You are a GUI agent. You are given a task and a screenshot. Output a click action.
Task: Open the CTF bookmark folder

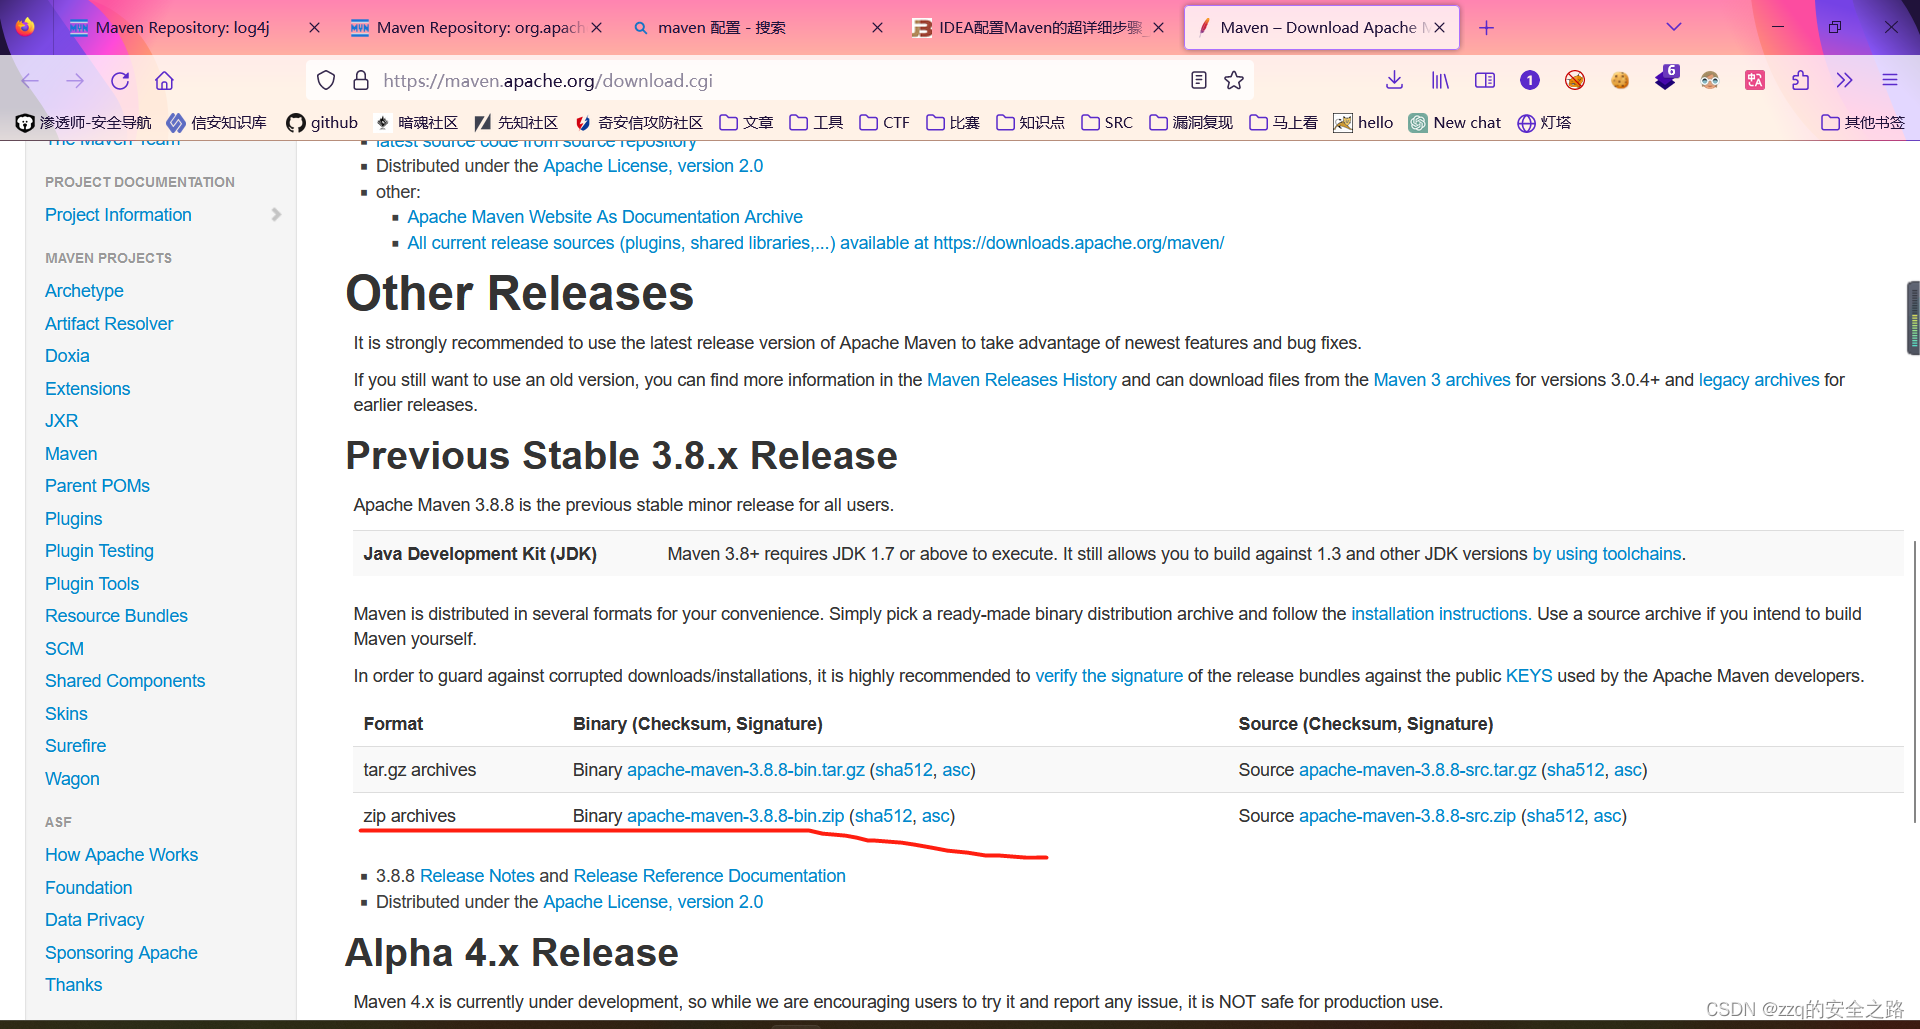885,123
